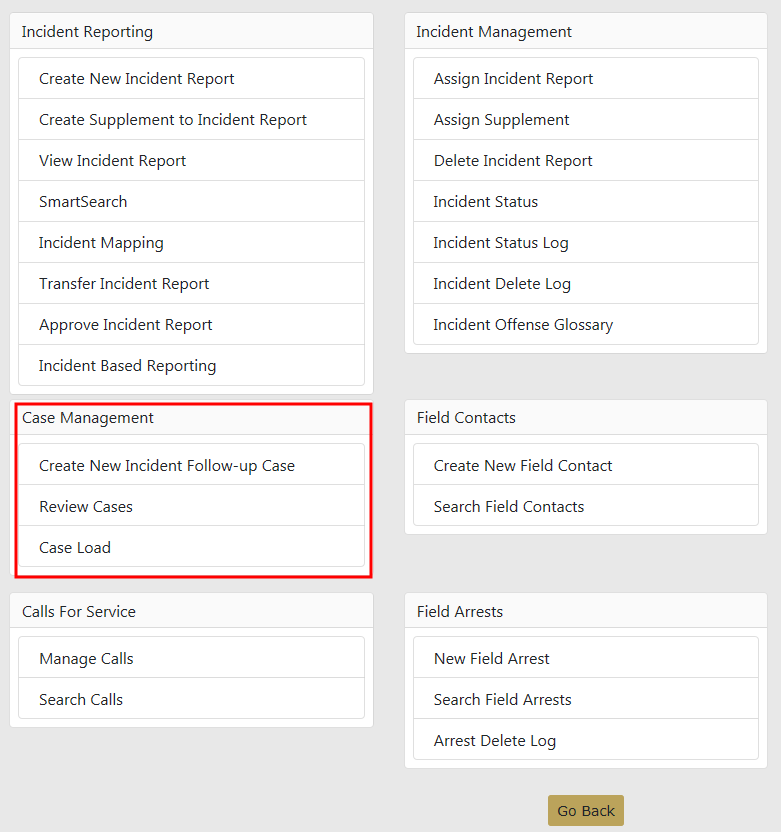Open Delete Incident Report entry
Screen dimensions: 781x832
tap(513, 161)
